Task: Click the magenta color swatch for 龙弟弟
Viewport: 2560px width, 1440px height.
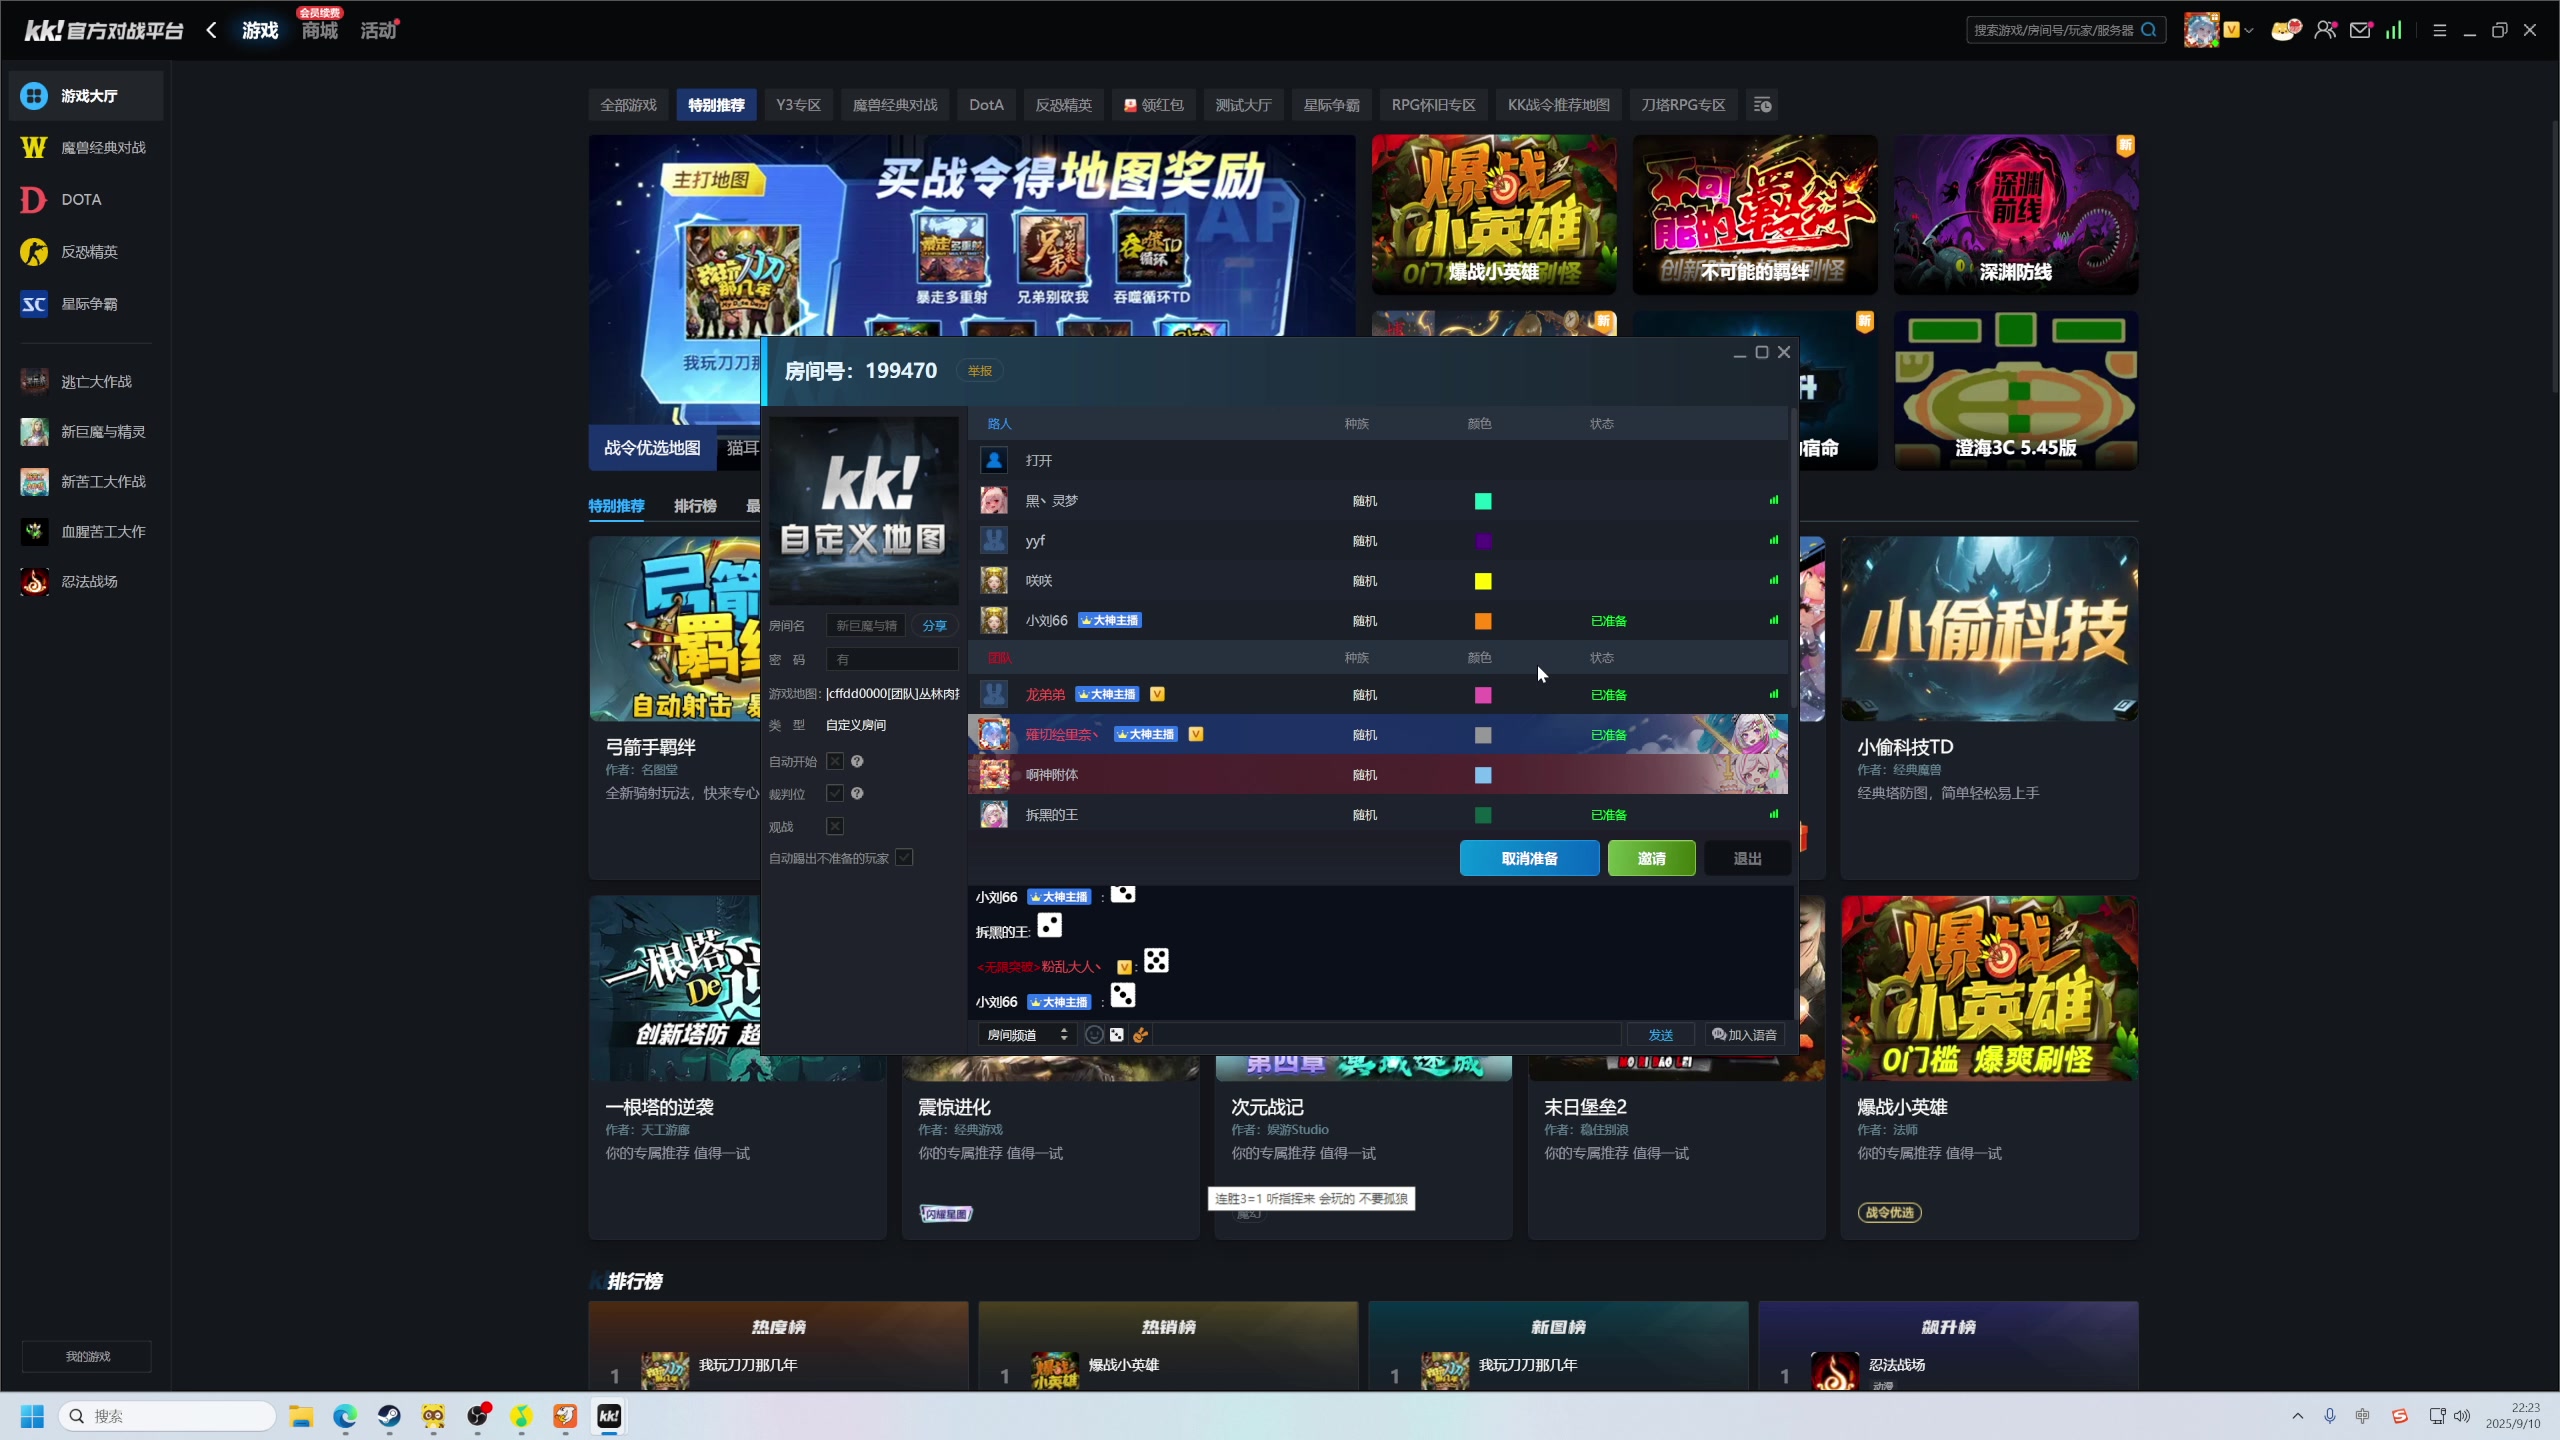Action: (1483, 695)
